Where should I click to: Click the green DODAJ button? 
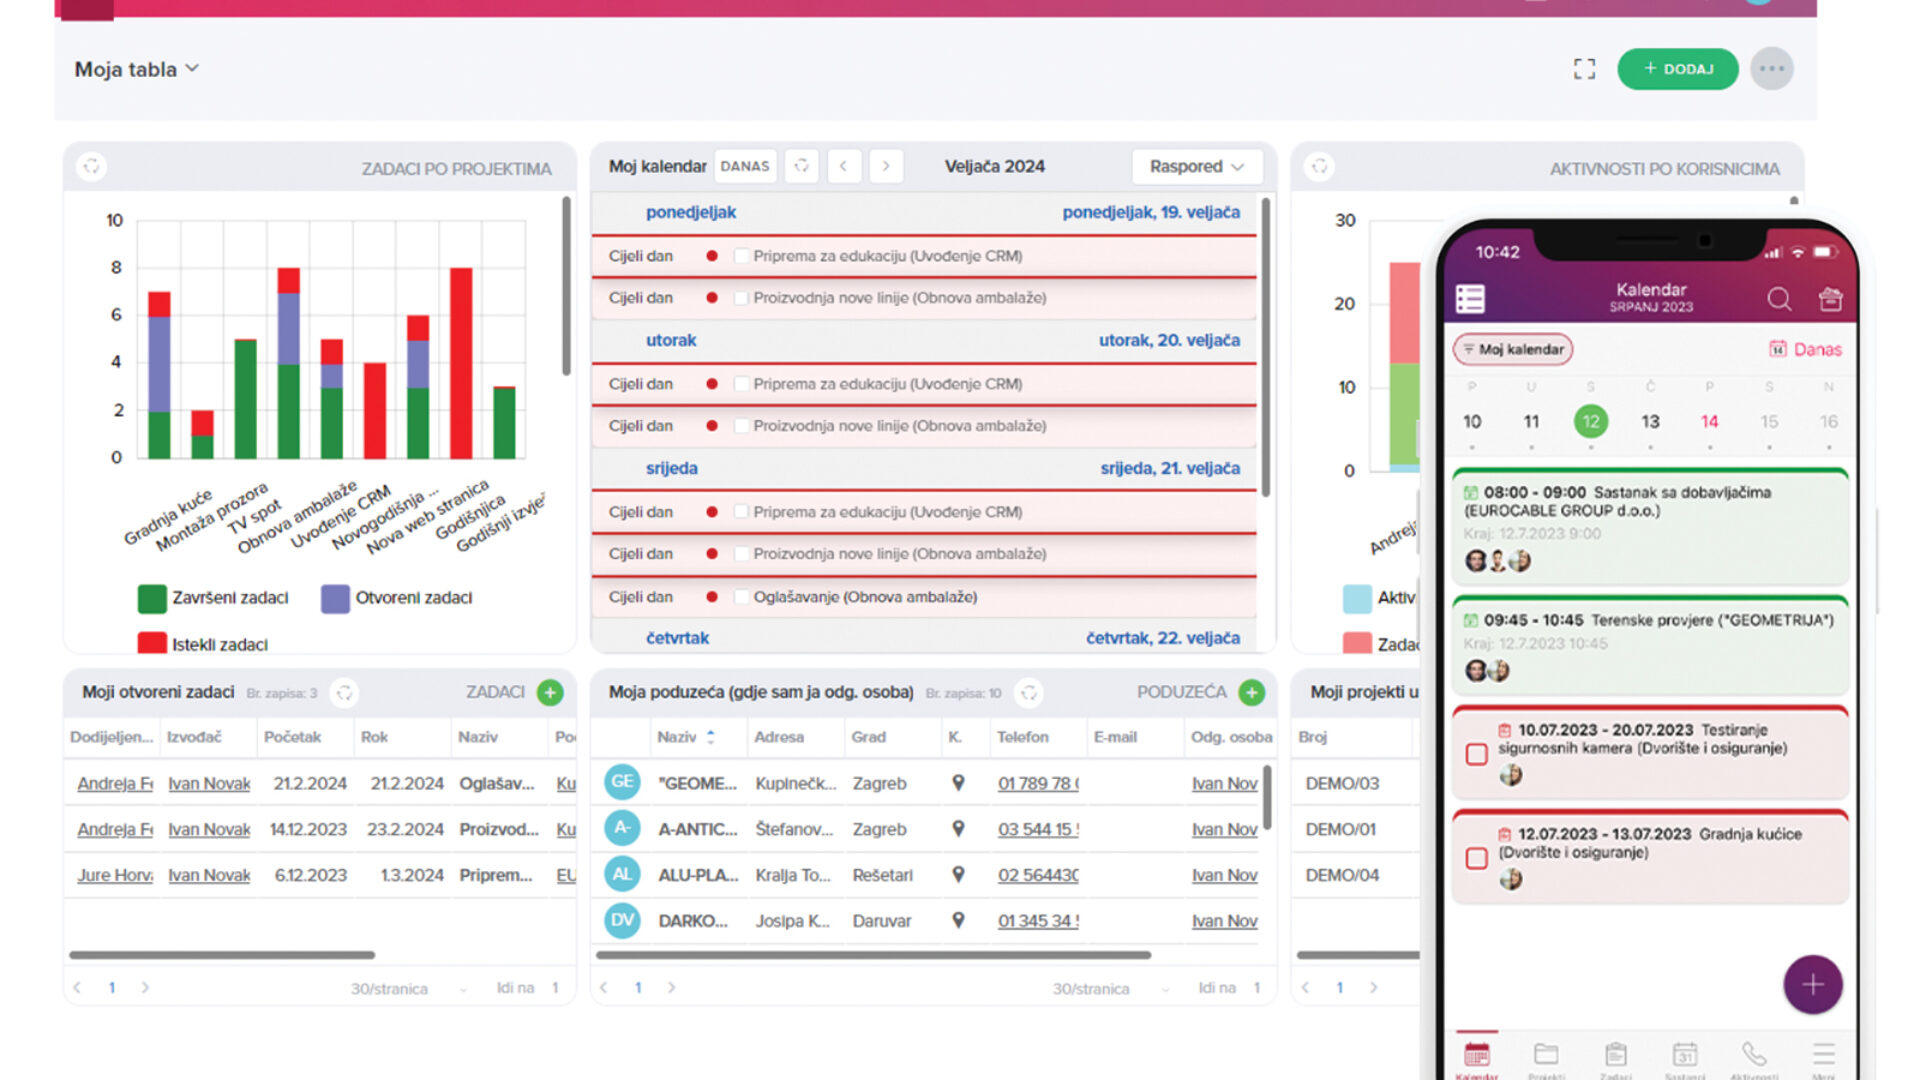[x=1677, y=69]
